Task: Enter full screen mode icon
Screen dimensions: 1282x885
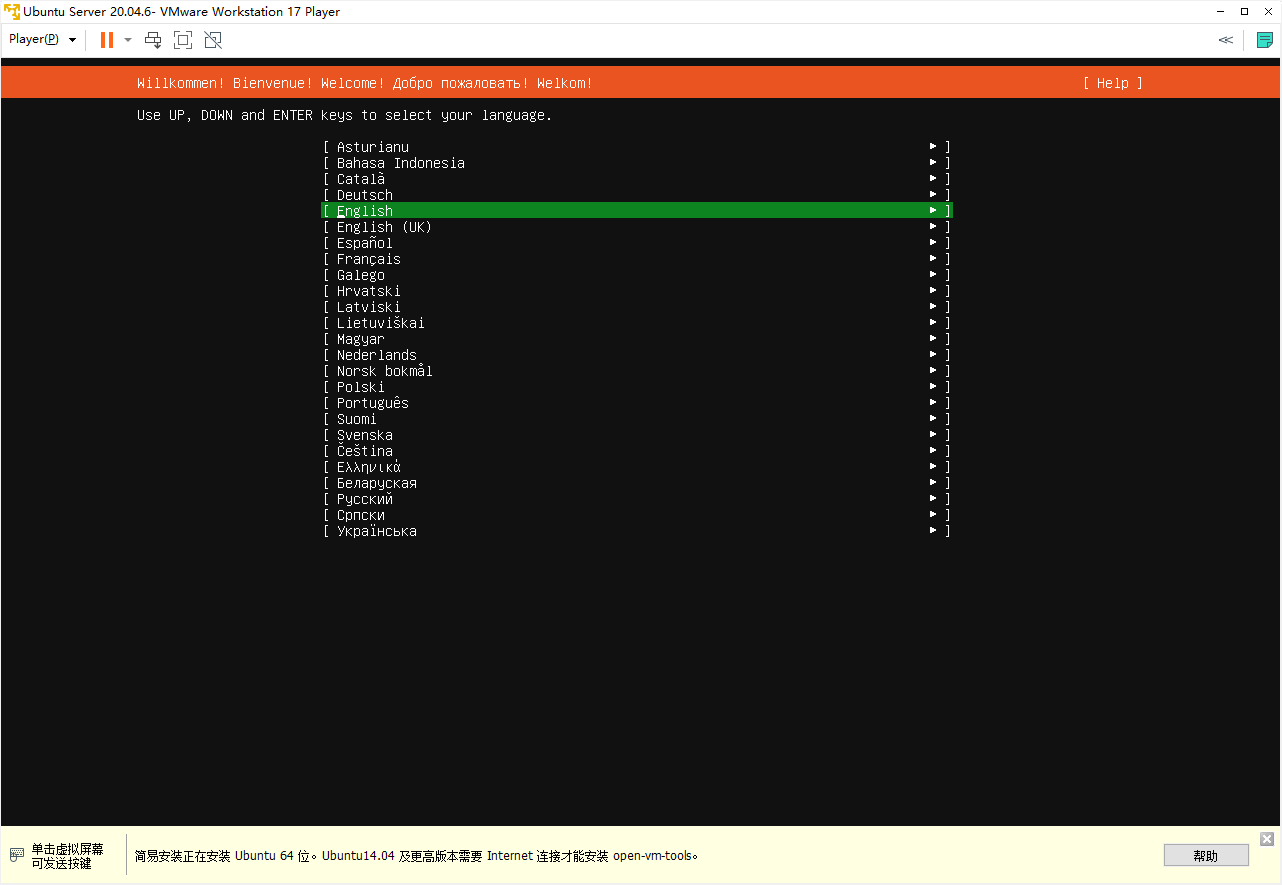Action: click(x=183, y=40)
